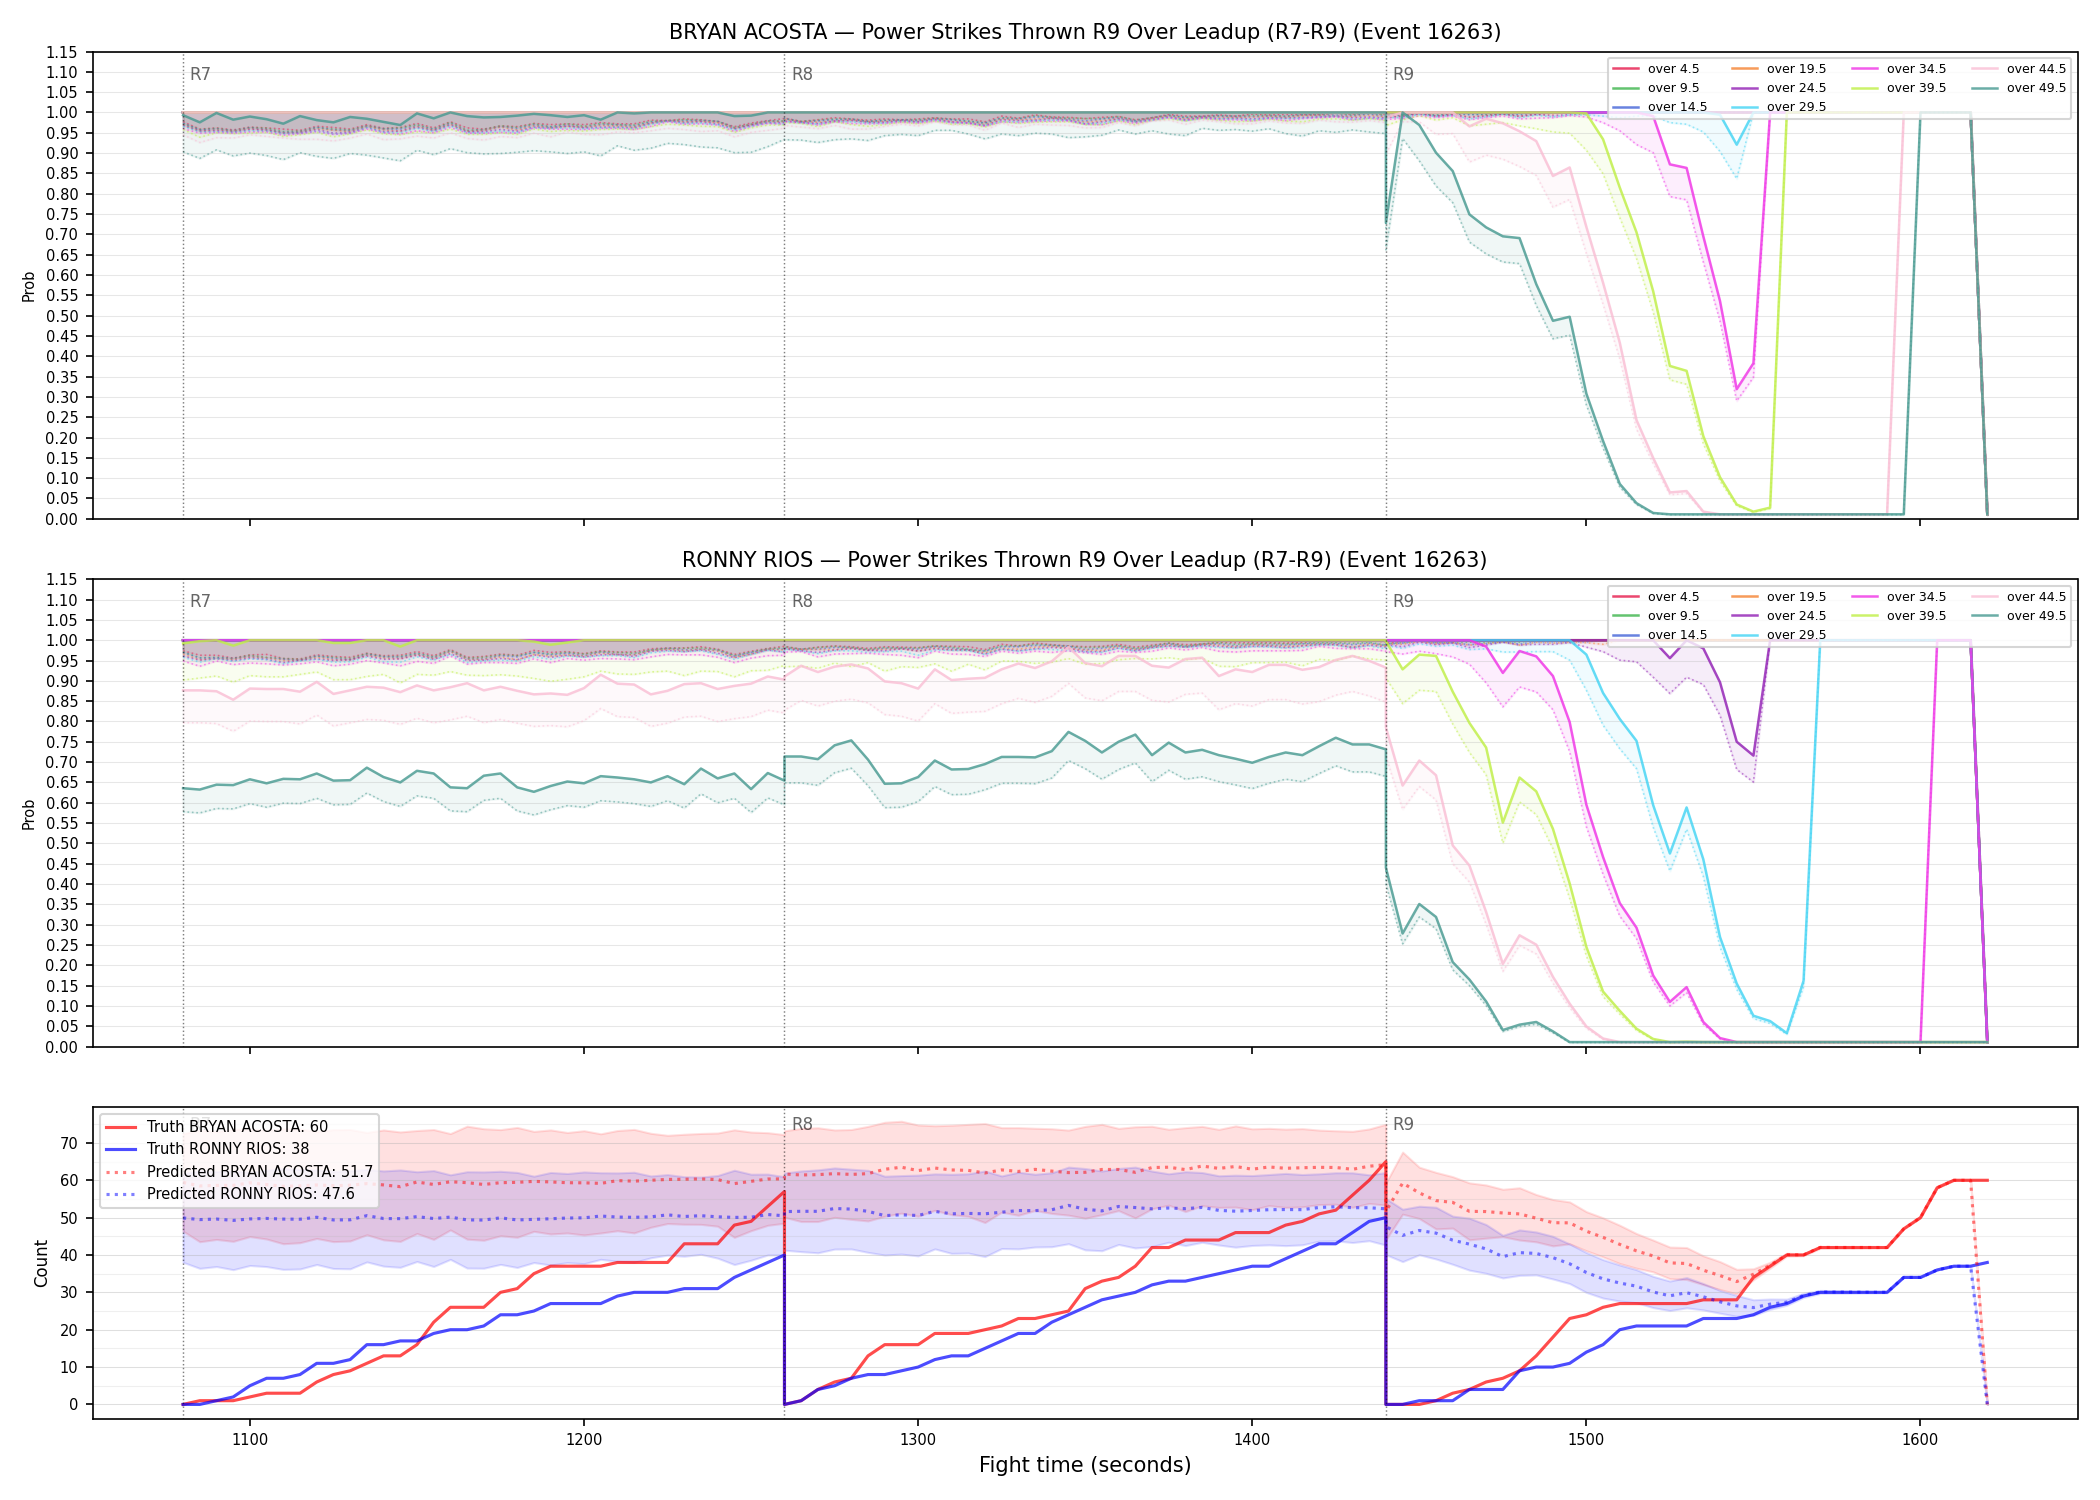Click the RONNY RIOS Power Strikes chart title
This screenshot has height=1500, width=2100.
[1085, 560]
